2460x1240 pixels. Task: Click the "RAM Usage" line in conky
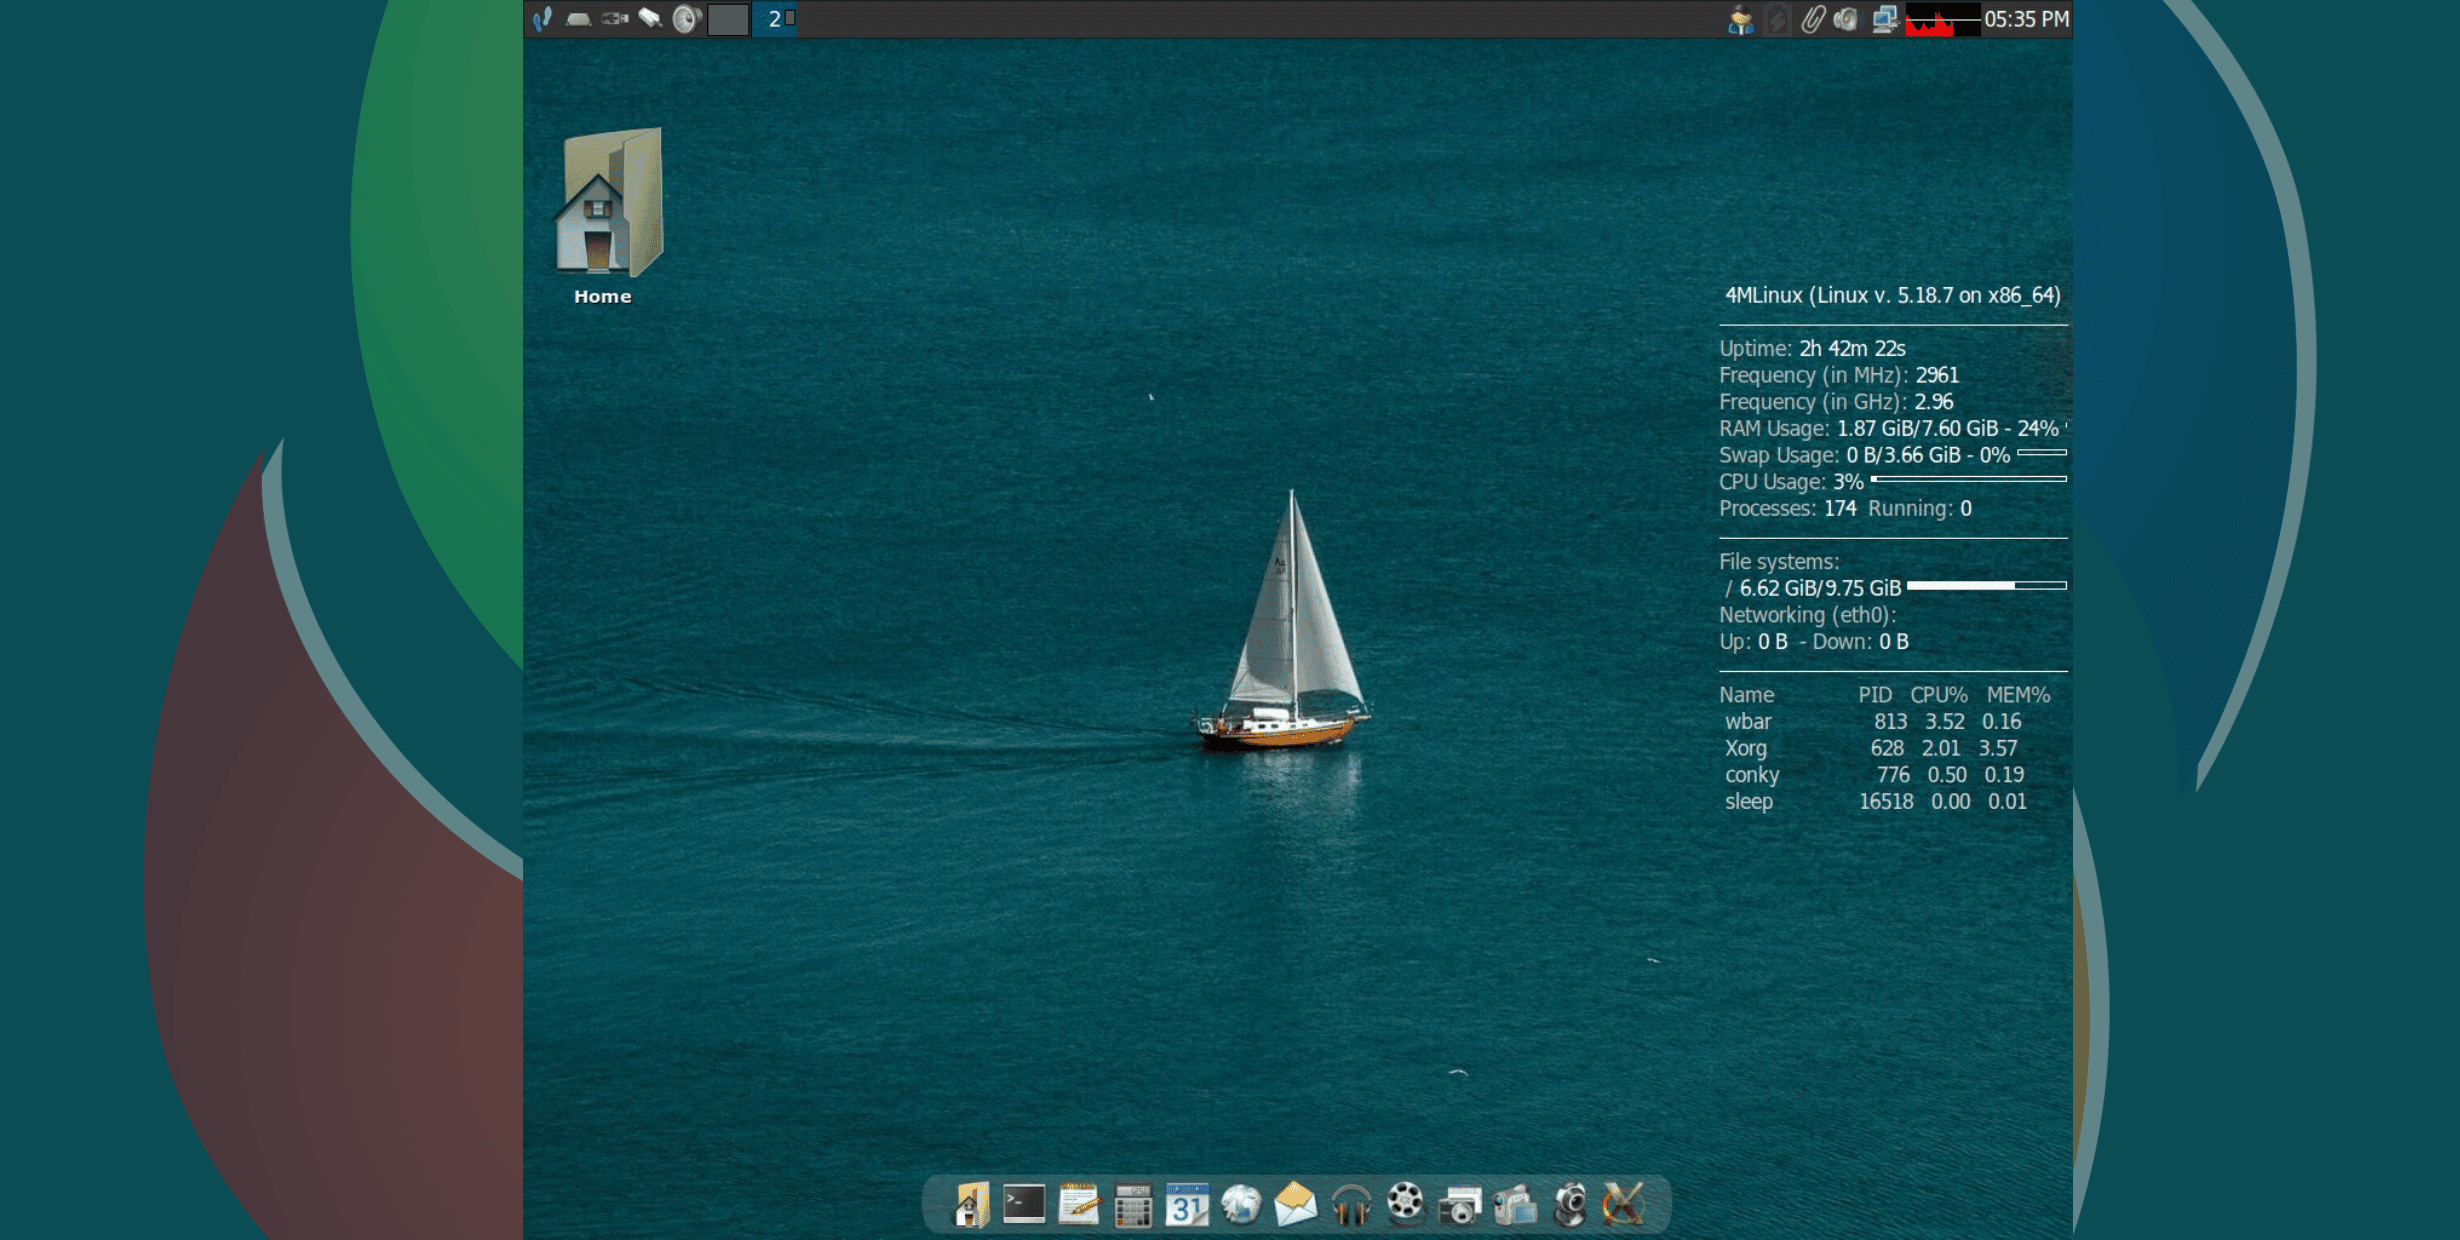(x=1892, y=428)
